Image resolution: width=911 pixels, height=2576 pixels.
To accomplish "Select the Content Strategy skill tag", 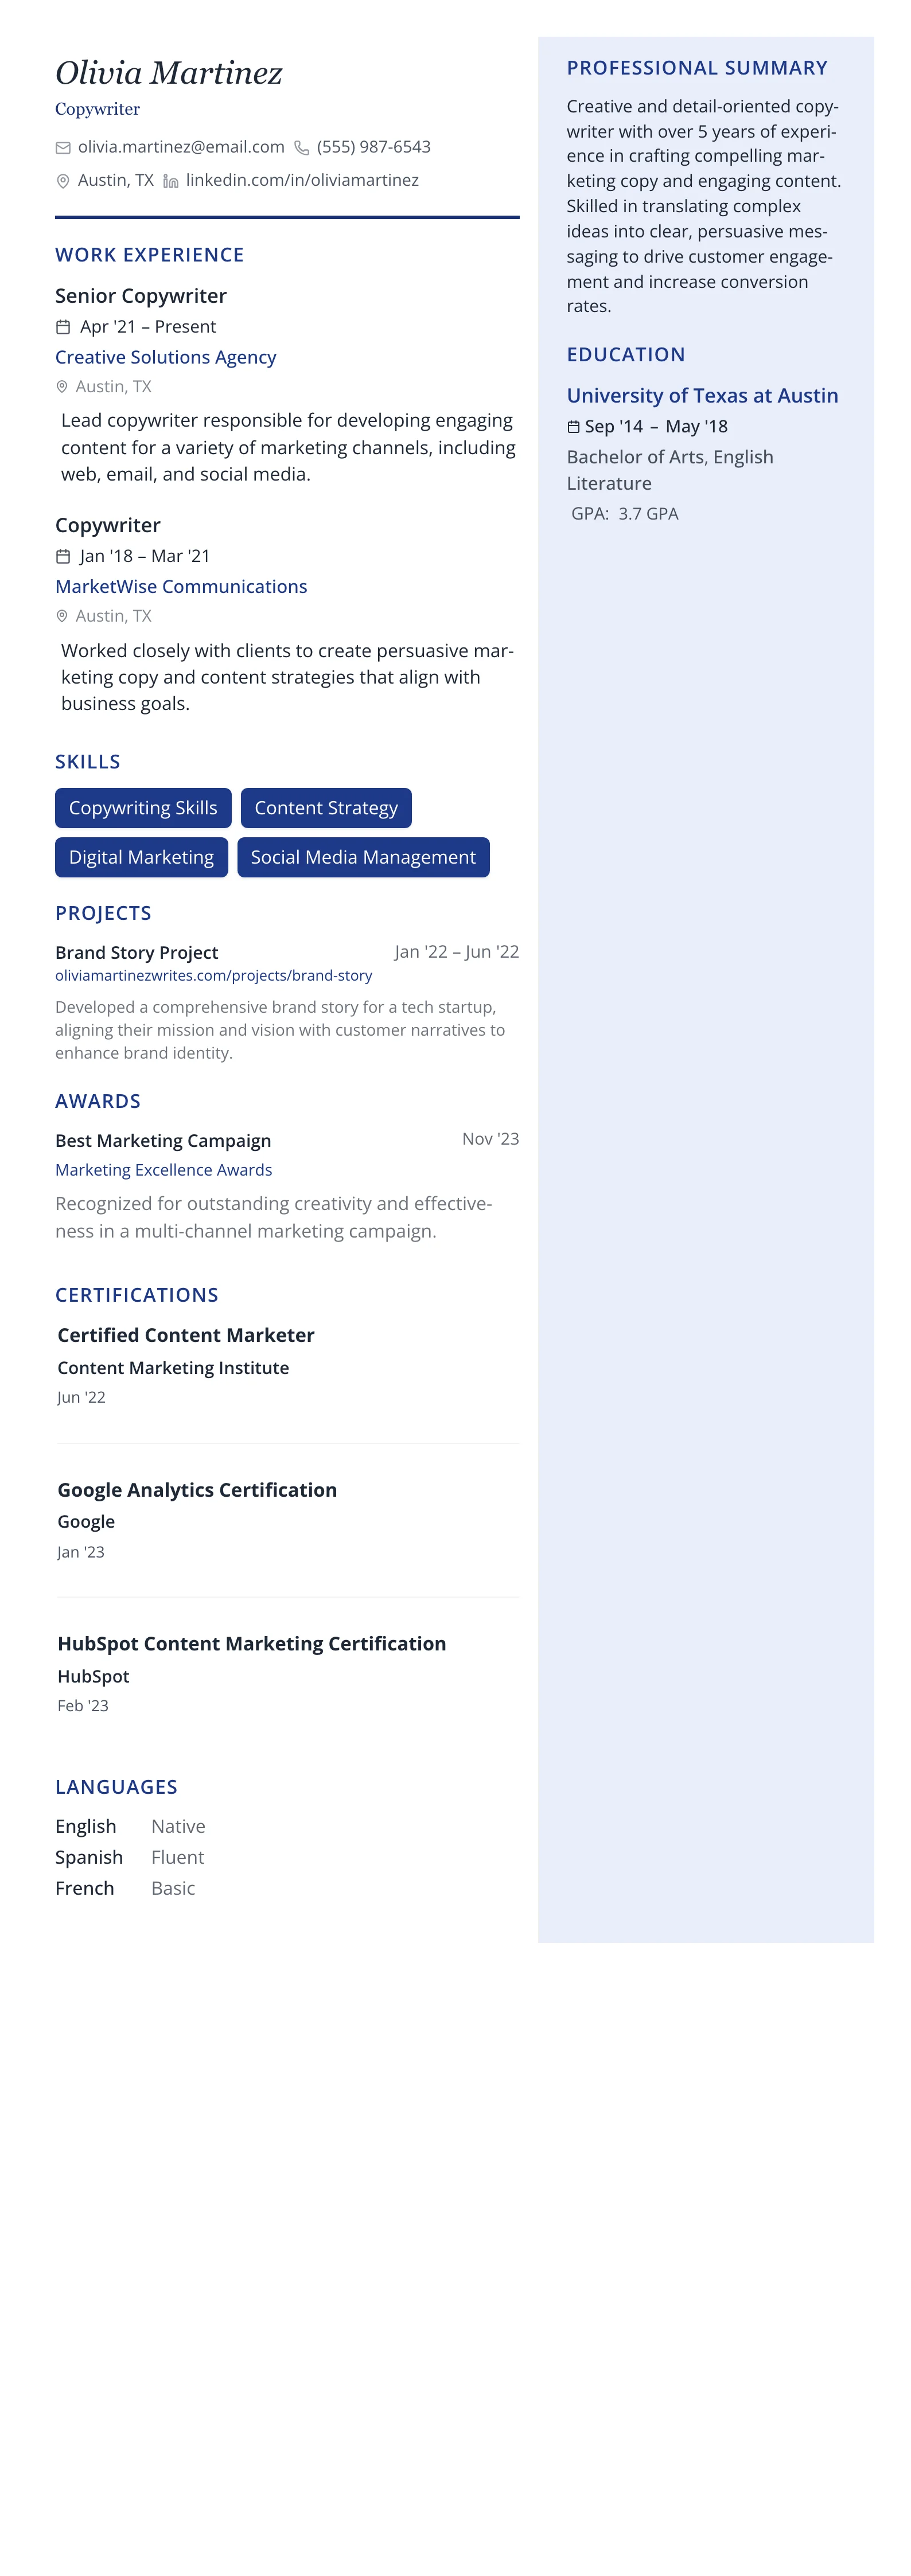I will tap(326, 808).
